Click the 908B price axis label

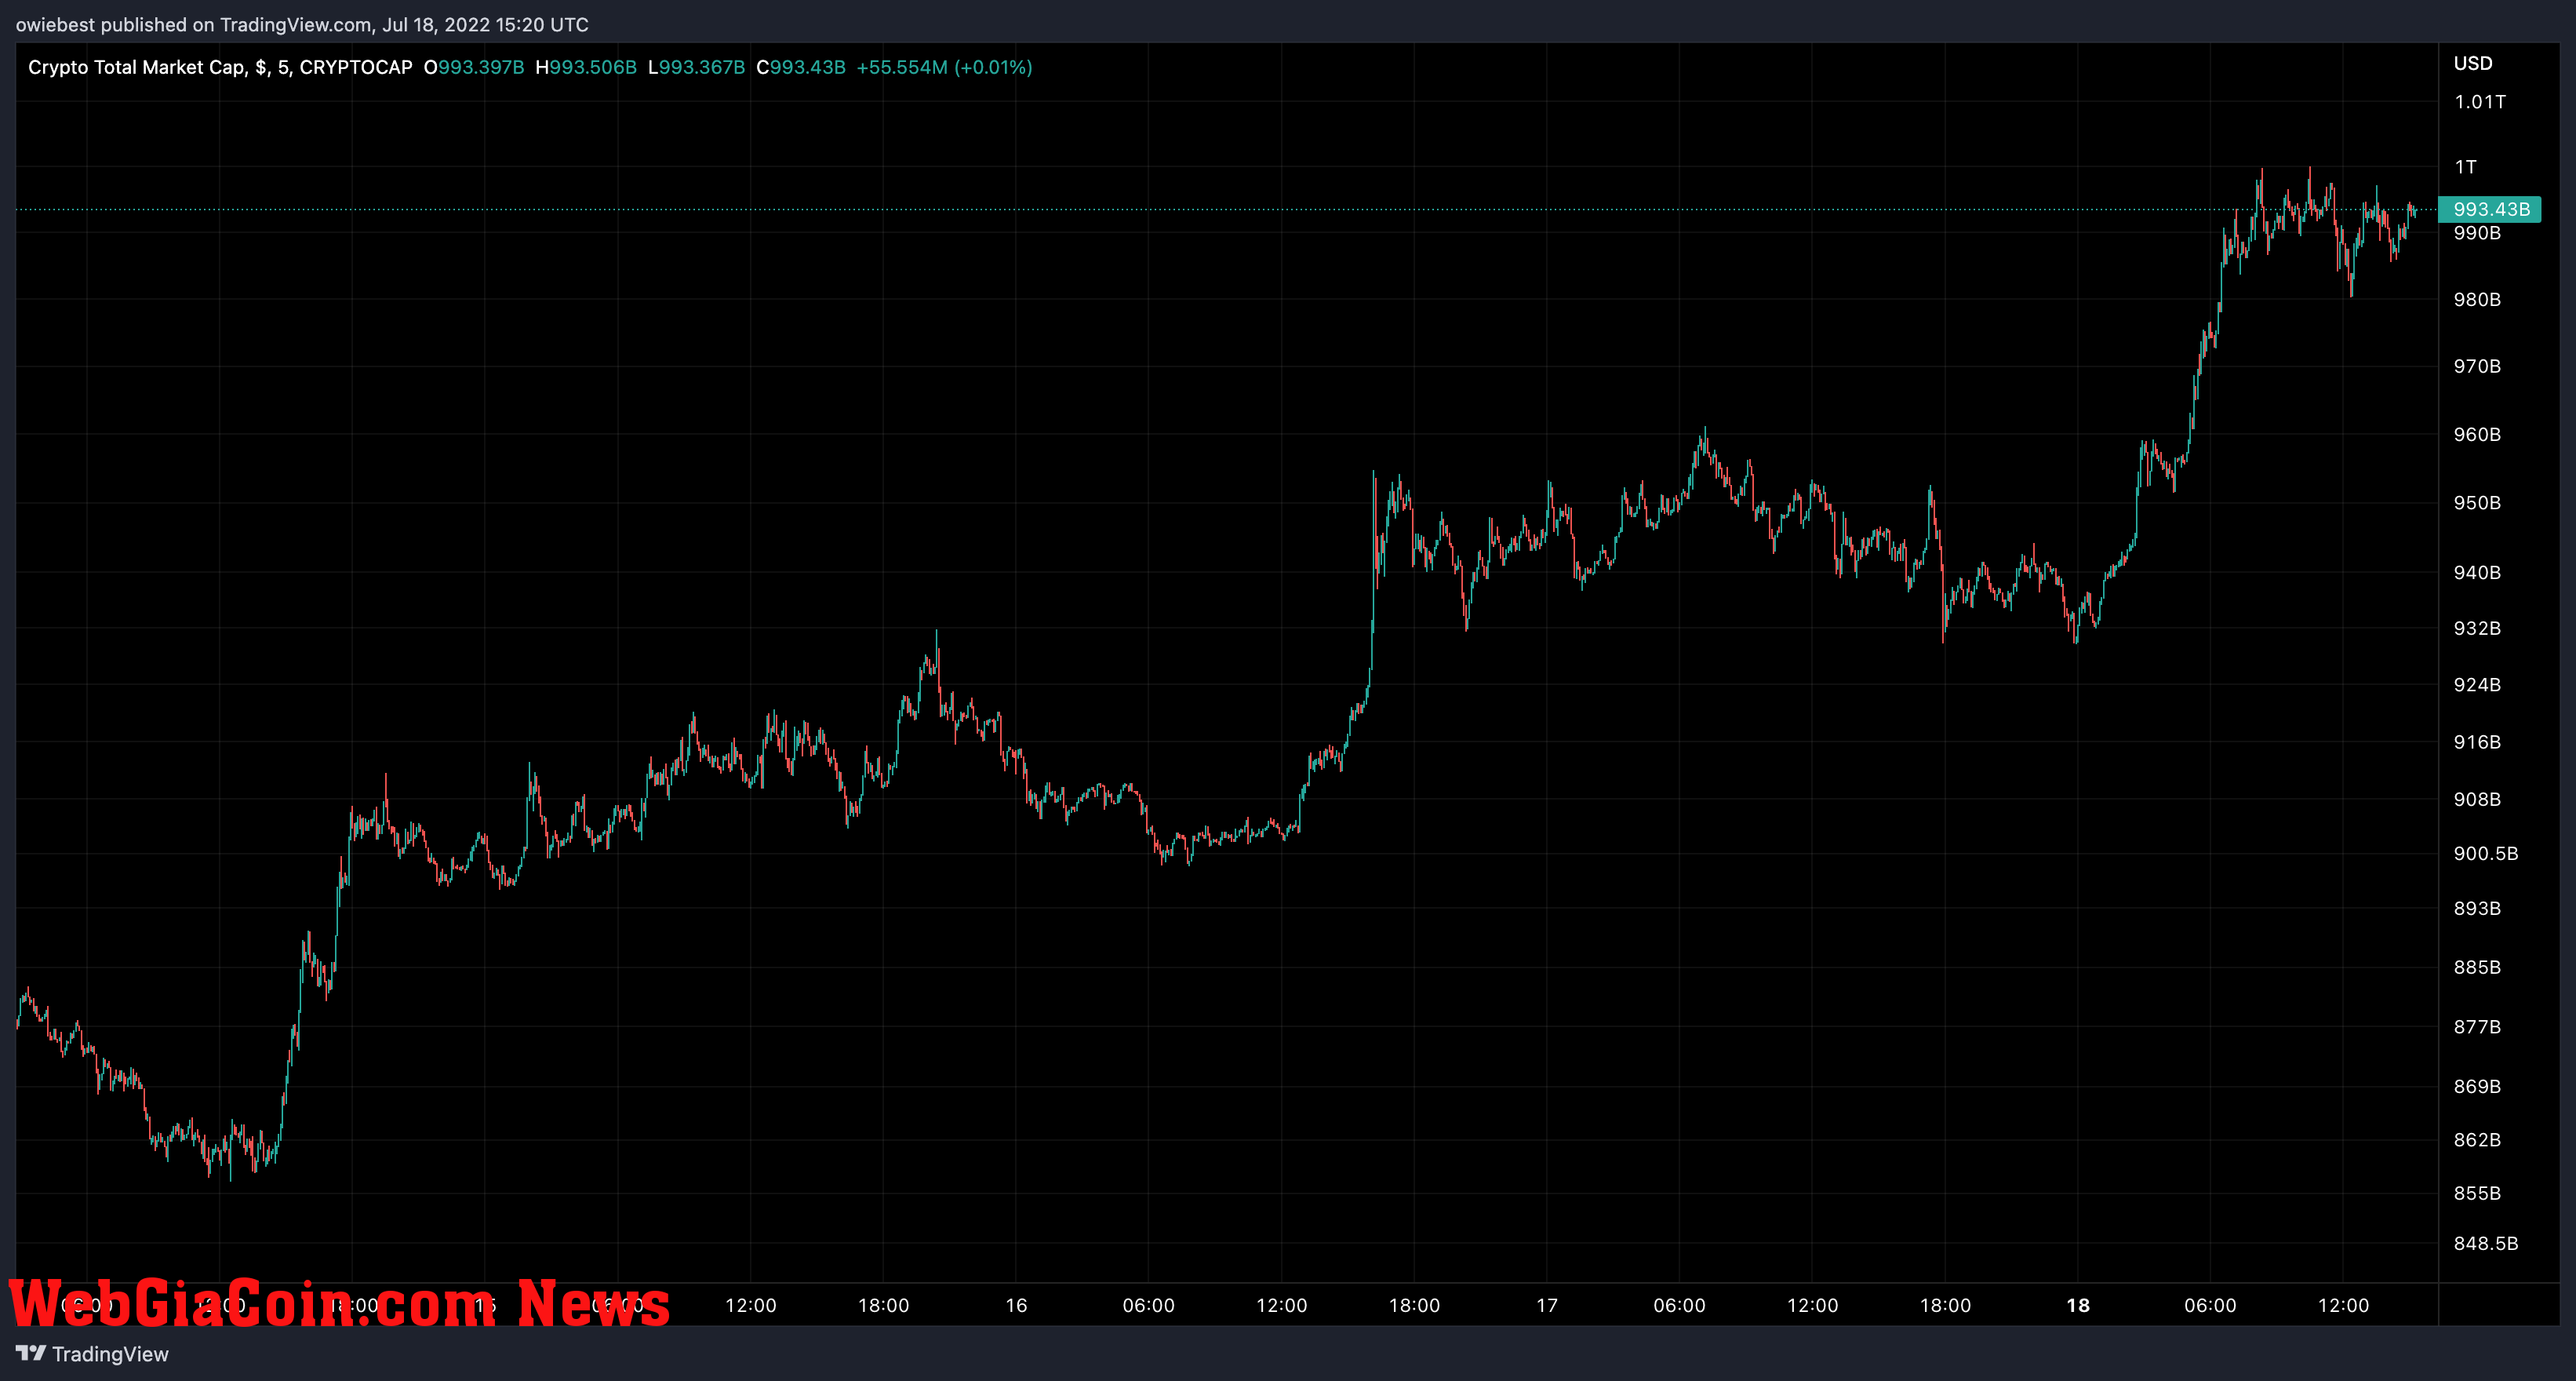click(2477, 798)
